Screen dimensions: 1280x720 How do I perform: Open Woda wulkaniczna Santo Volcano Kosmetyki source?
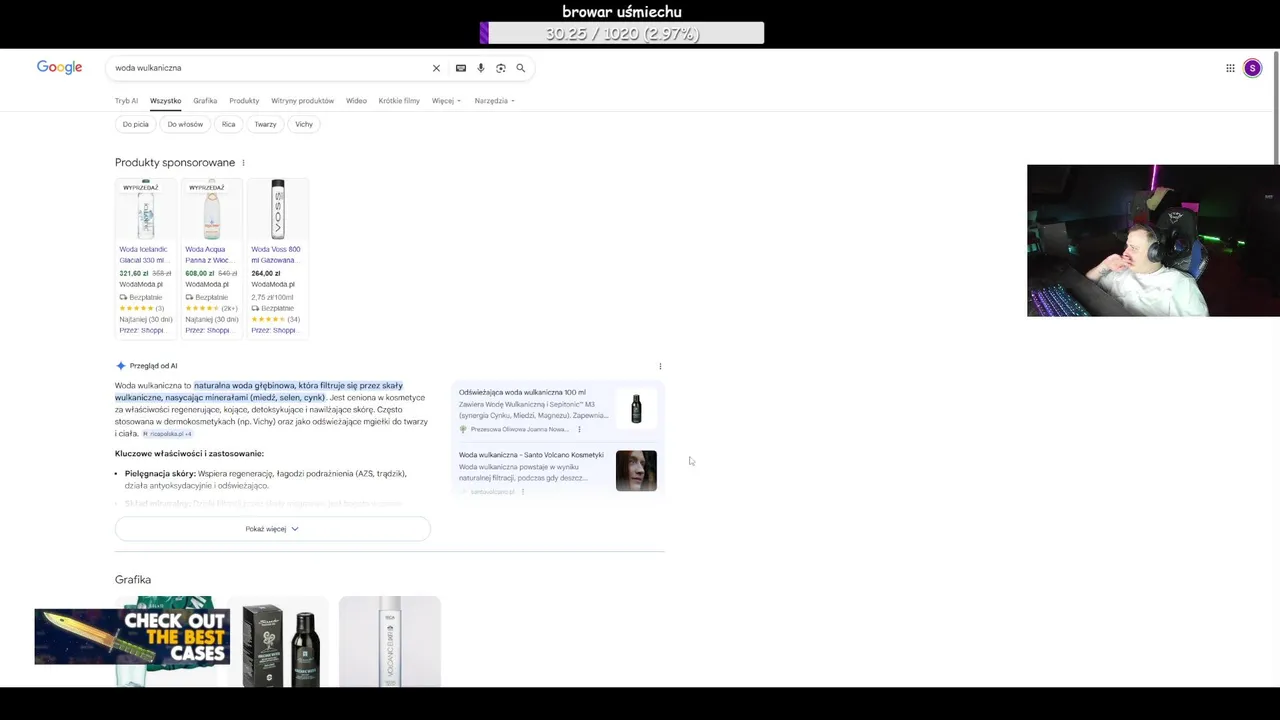coord(531,455)
